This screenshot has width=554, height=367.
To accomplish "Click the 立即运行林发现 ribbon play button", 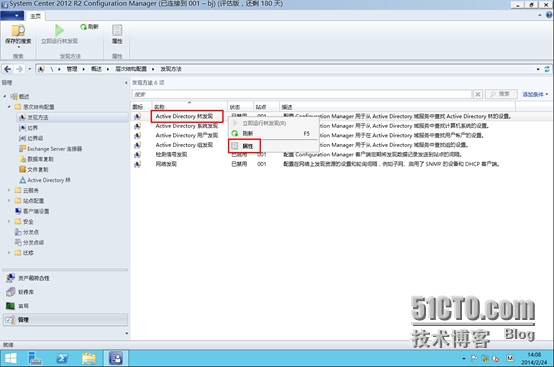I will click(x=59, y=34).
